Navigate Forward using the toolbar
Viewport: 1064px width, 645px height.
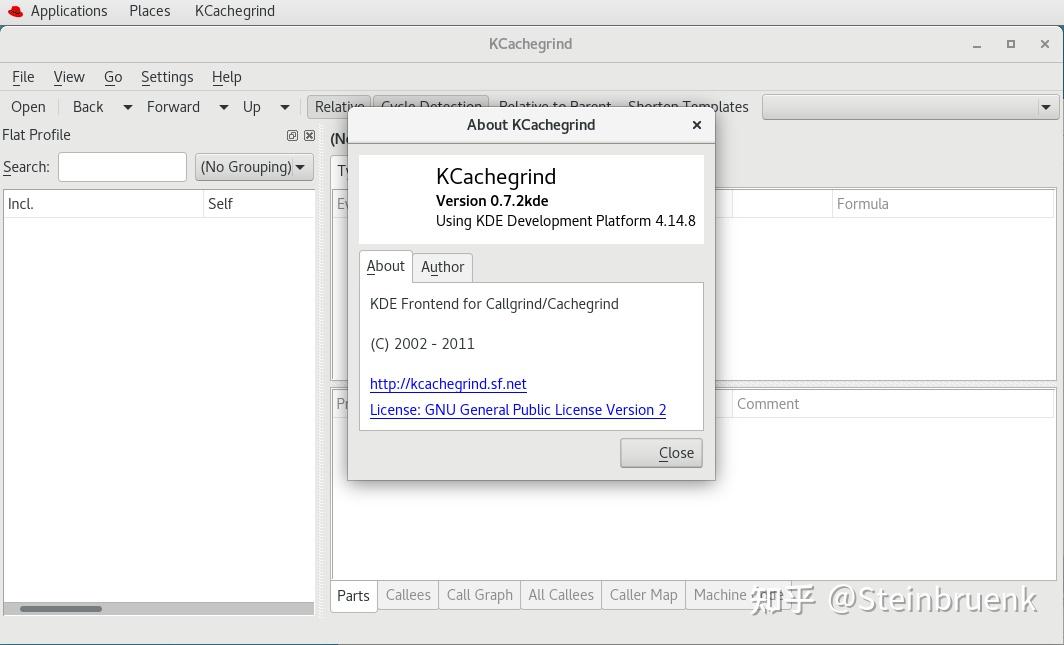[x=173, y=106]
